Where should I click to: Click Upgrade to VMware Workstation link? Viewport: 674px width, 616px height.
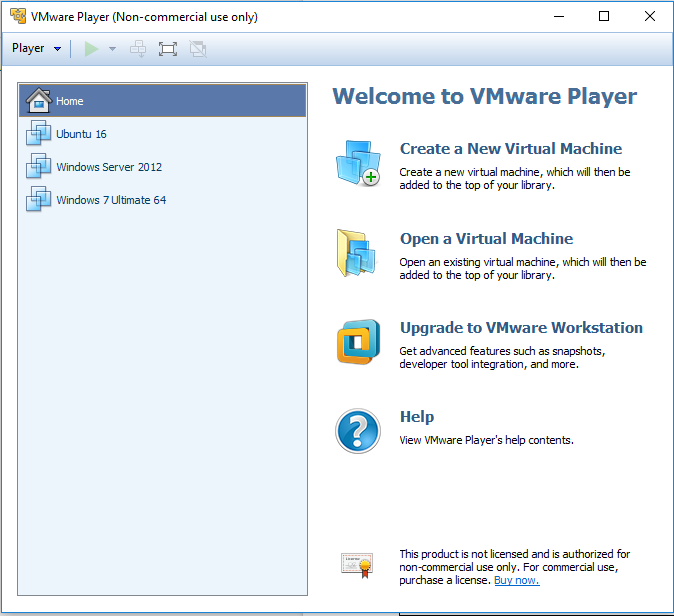click(521, 328)
